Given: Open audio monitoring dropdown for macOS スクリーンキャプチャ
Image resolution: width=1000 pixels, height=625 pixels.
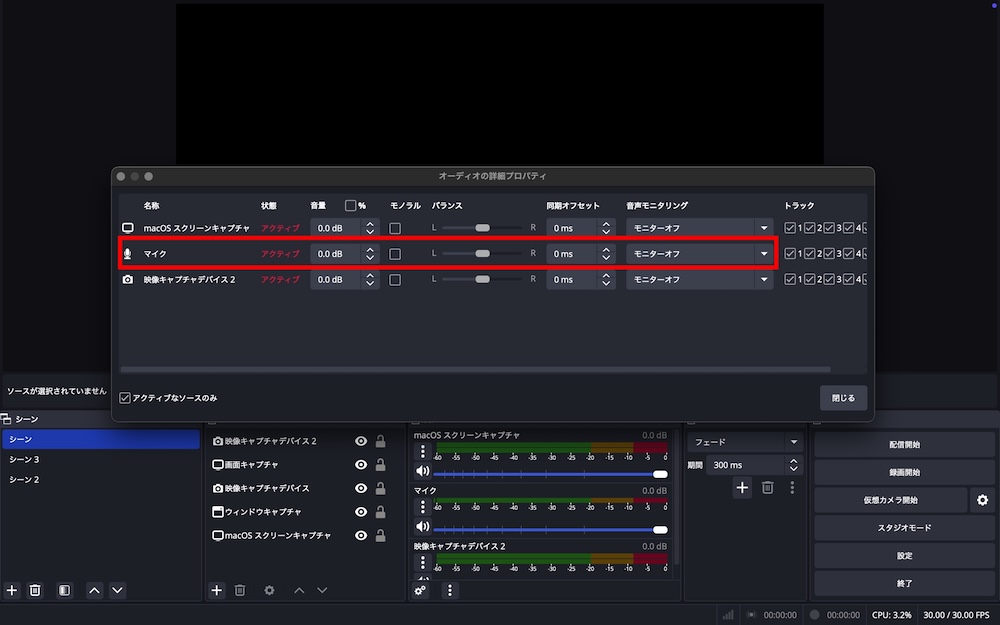Looking at the screenshot, I should (700, 228).
